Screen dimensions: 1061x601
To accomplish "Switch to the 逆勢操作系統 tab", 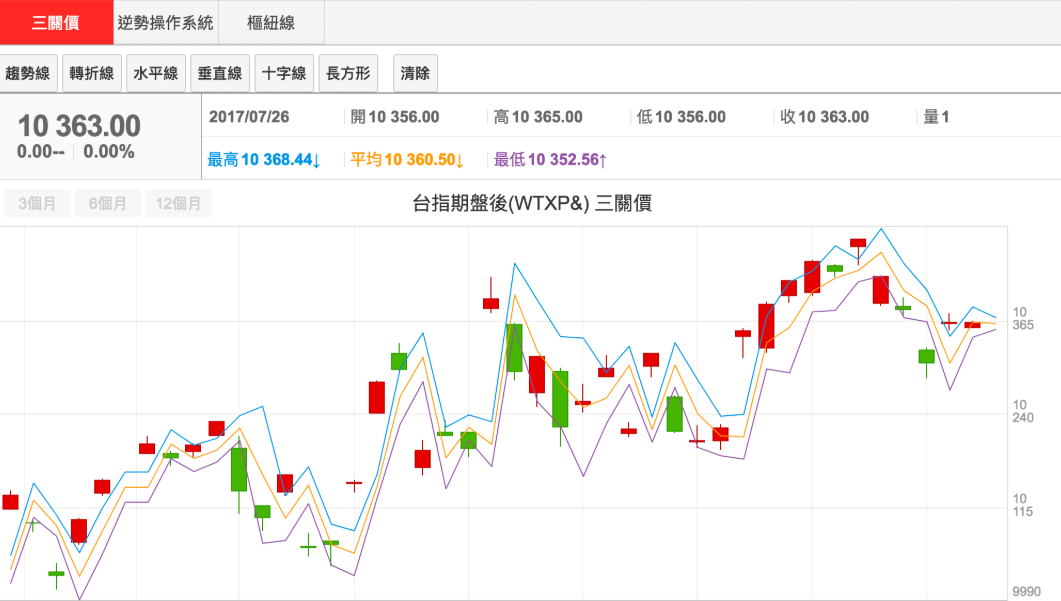I will [166, 22].
